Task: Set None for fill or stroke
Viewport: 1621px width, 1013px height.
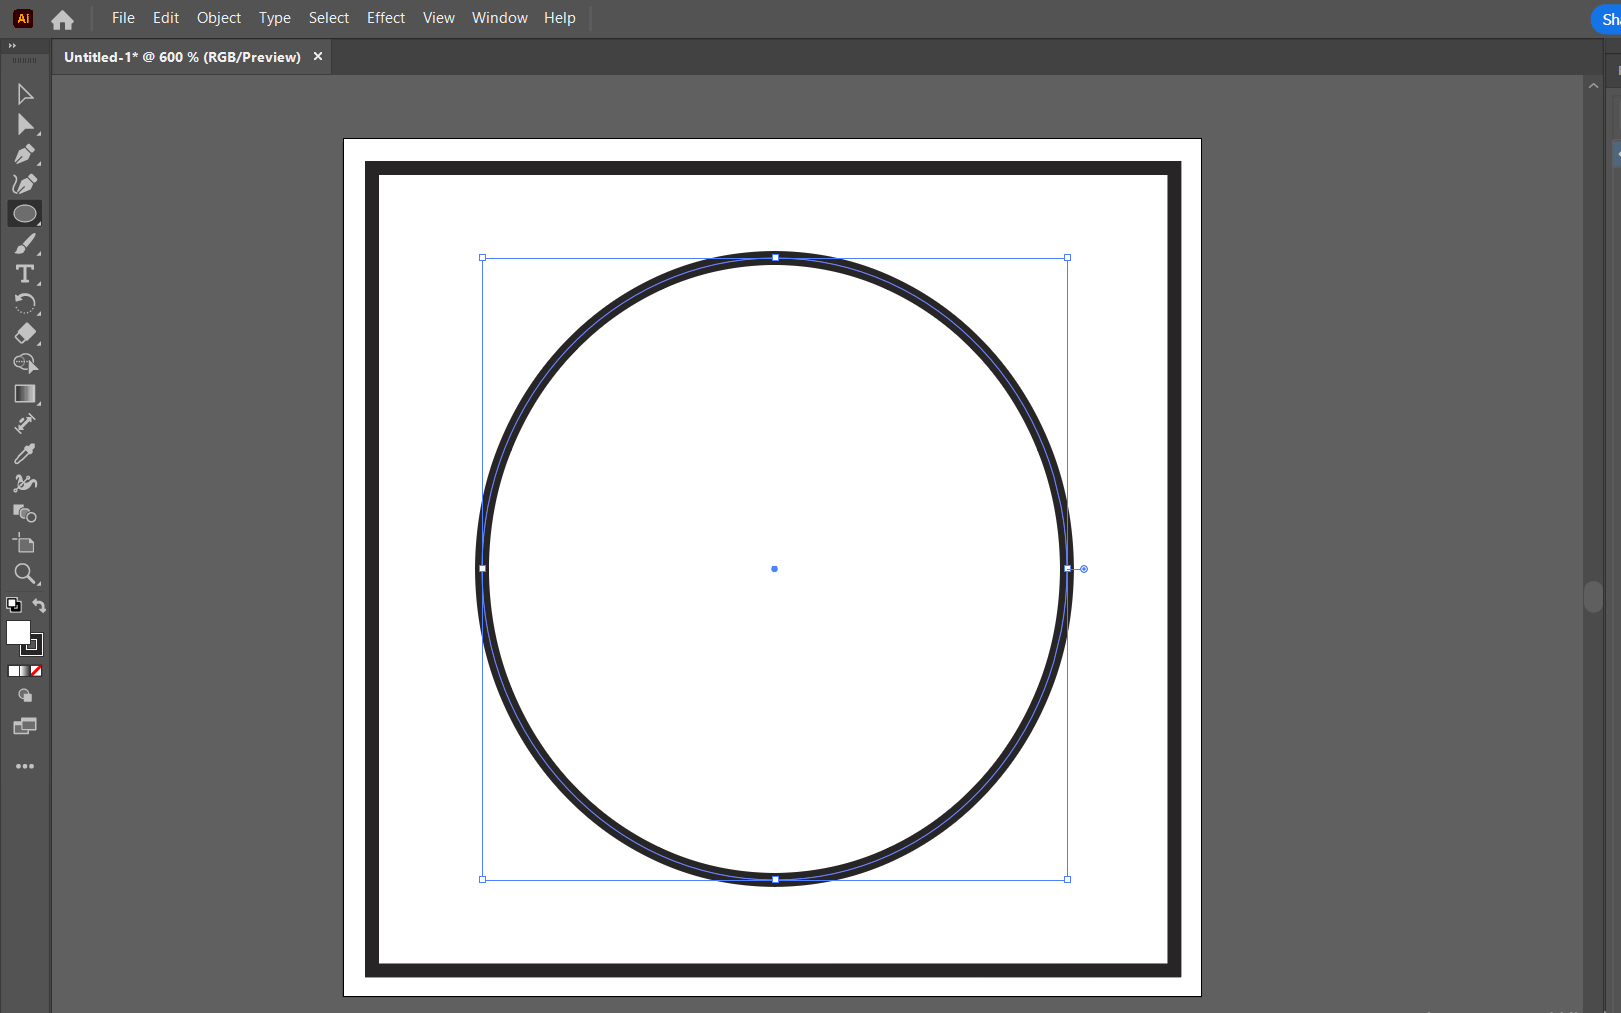Action: click(36, 671)
